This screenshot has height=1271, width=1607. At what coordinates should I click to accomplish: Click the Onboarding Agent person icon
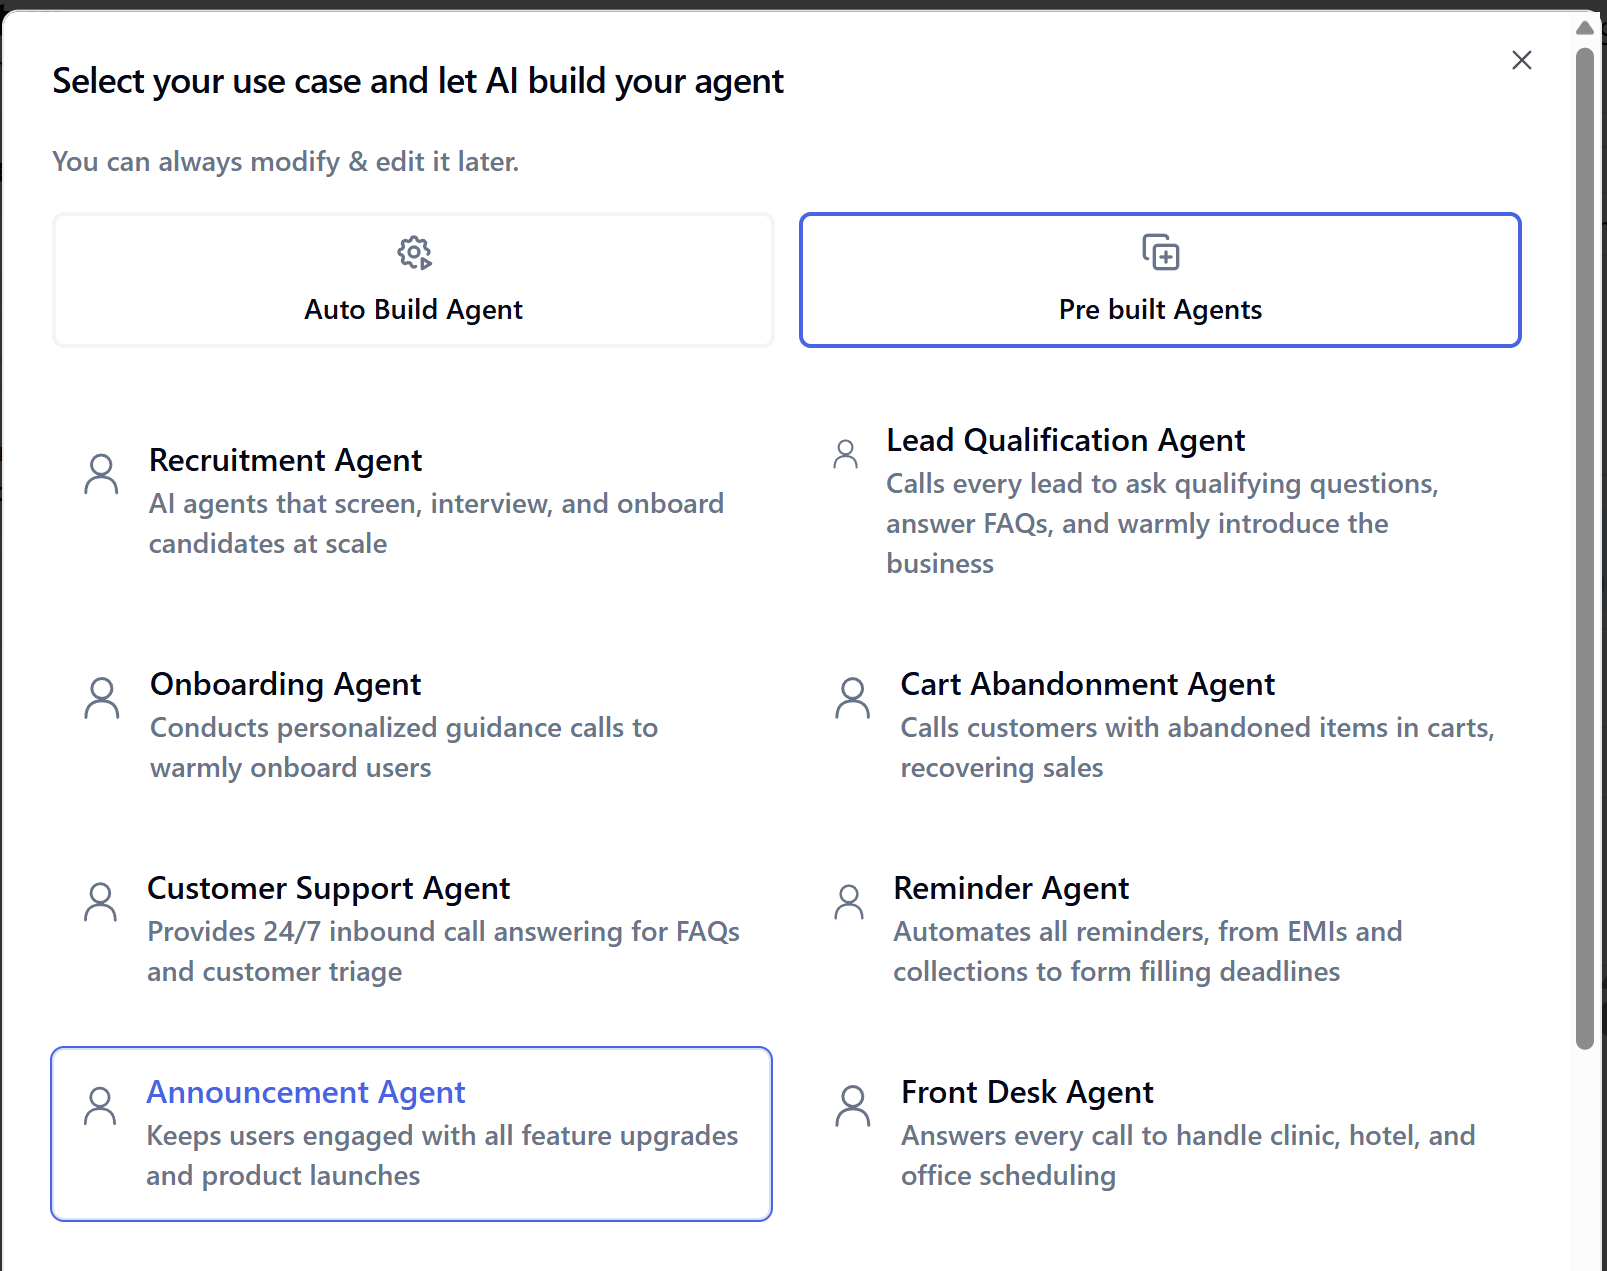(x=100, y=697)
